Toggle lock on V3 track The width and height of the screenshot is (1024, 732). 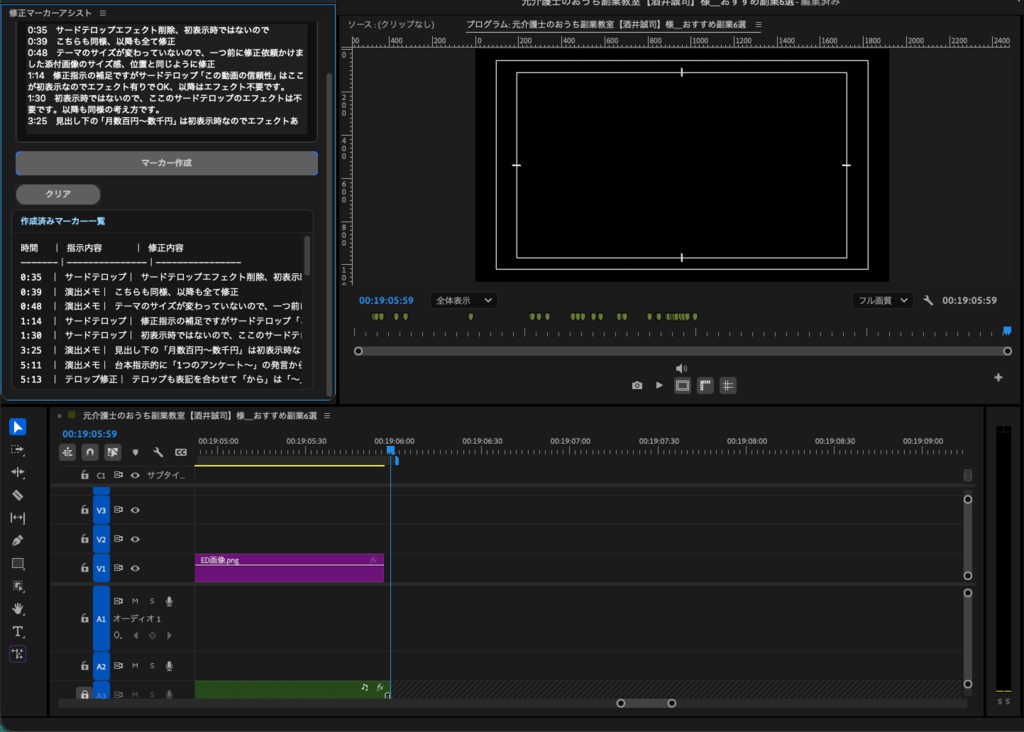click(84, 509)
